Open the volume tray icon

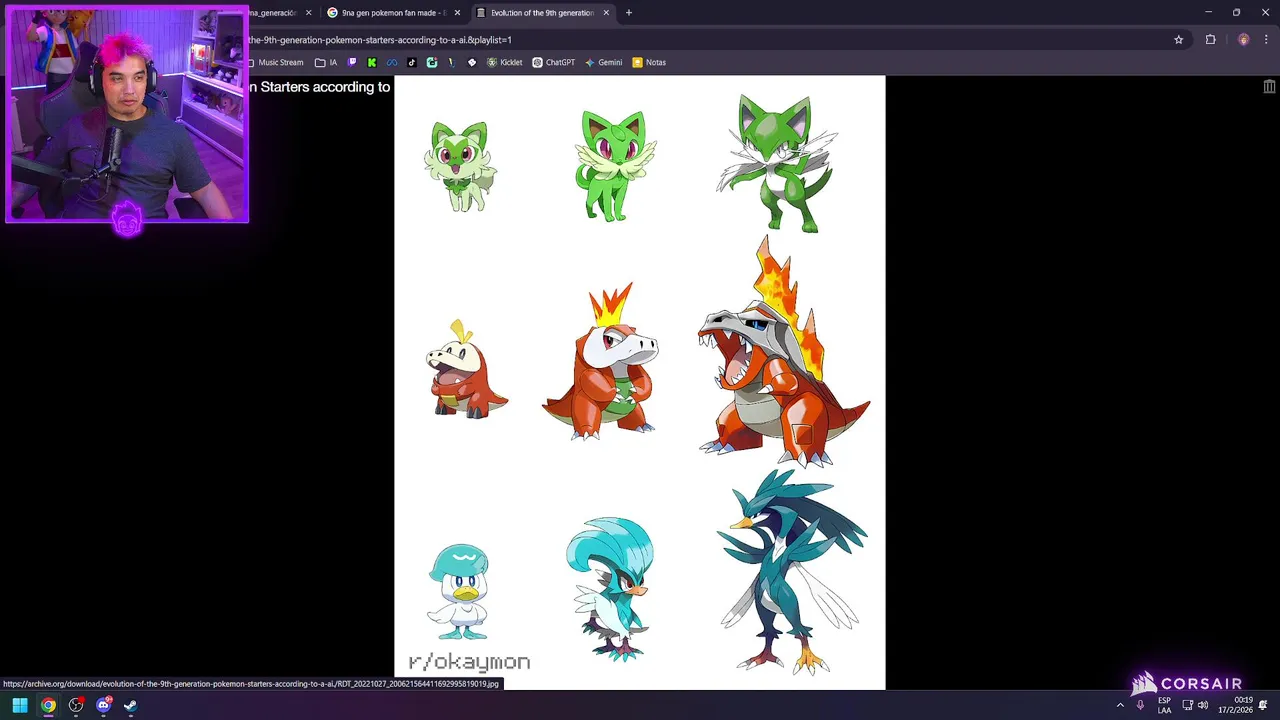coord(1203,705)
